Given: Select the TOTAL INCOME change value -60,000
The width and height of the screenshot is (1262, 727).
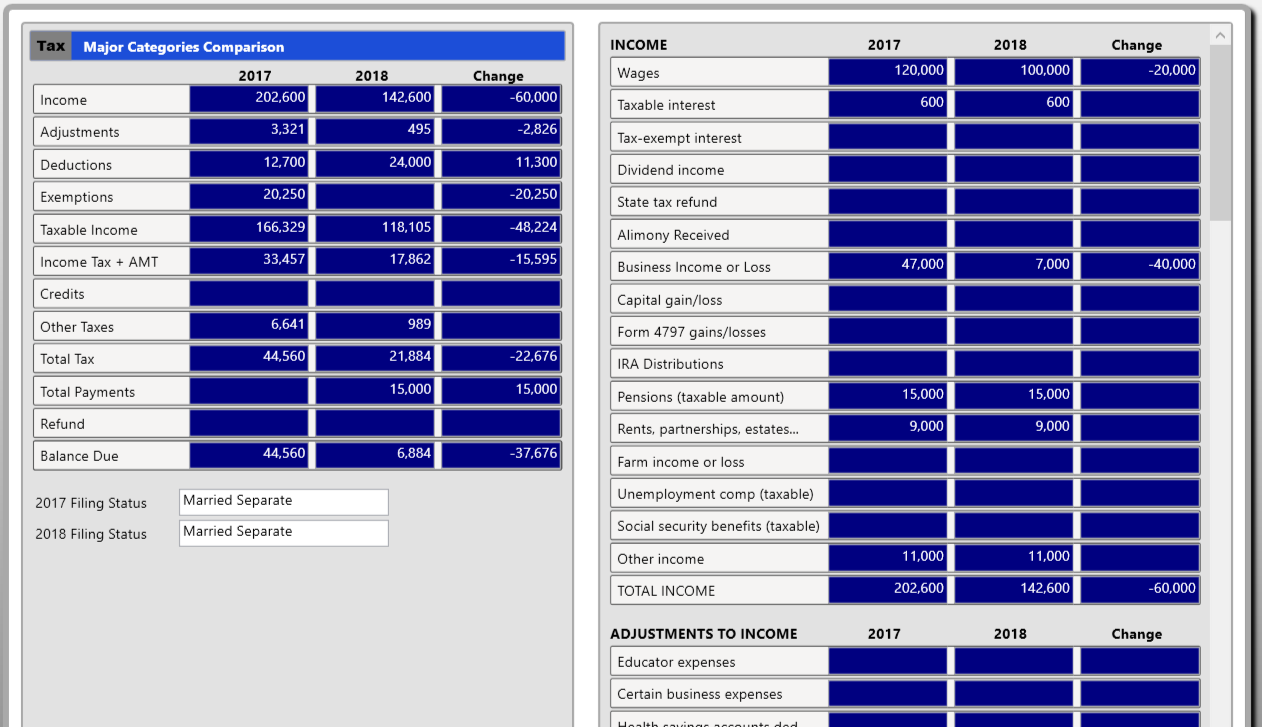Looking at the screenshot, I should [1140, 590].
